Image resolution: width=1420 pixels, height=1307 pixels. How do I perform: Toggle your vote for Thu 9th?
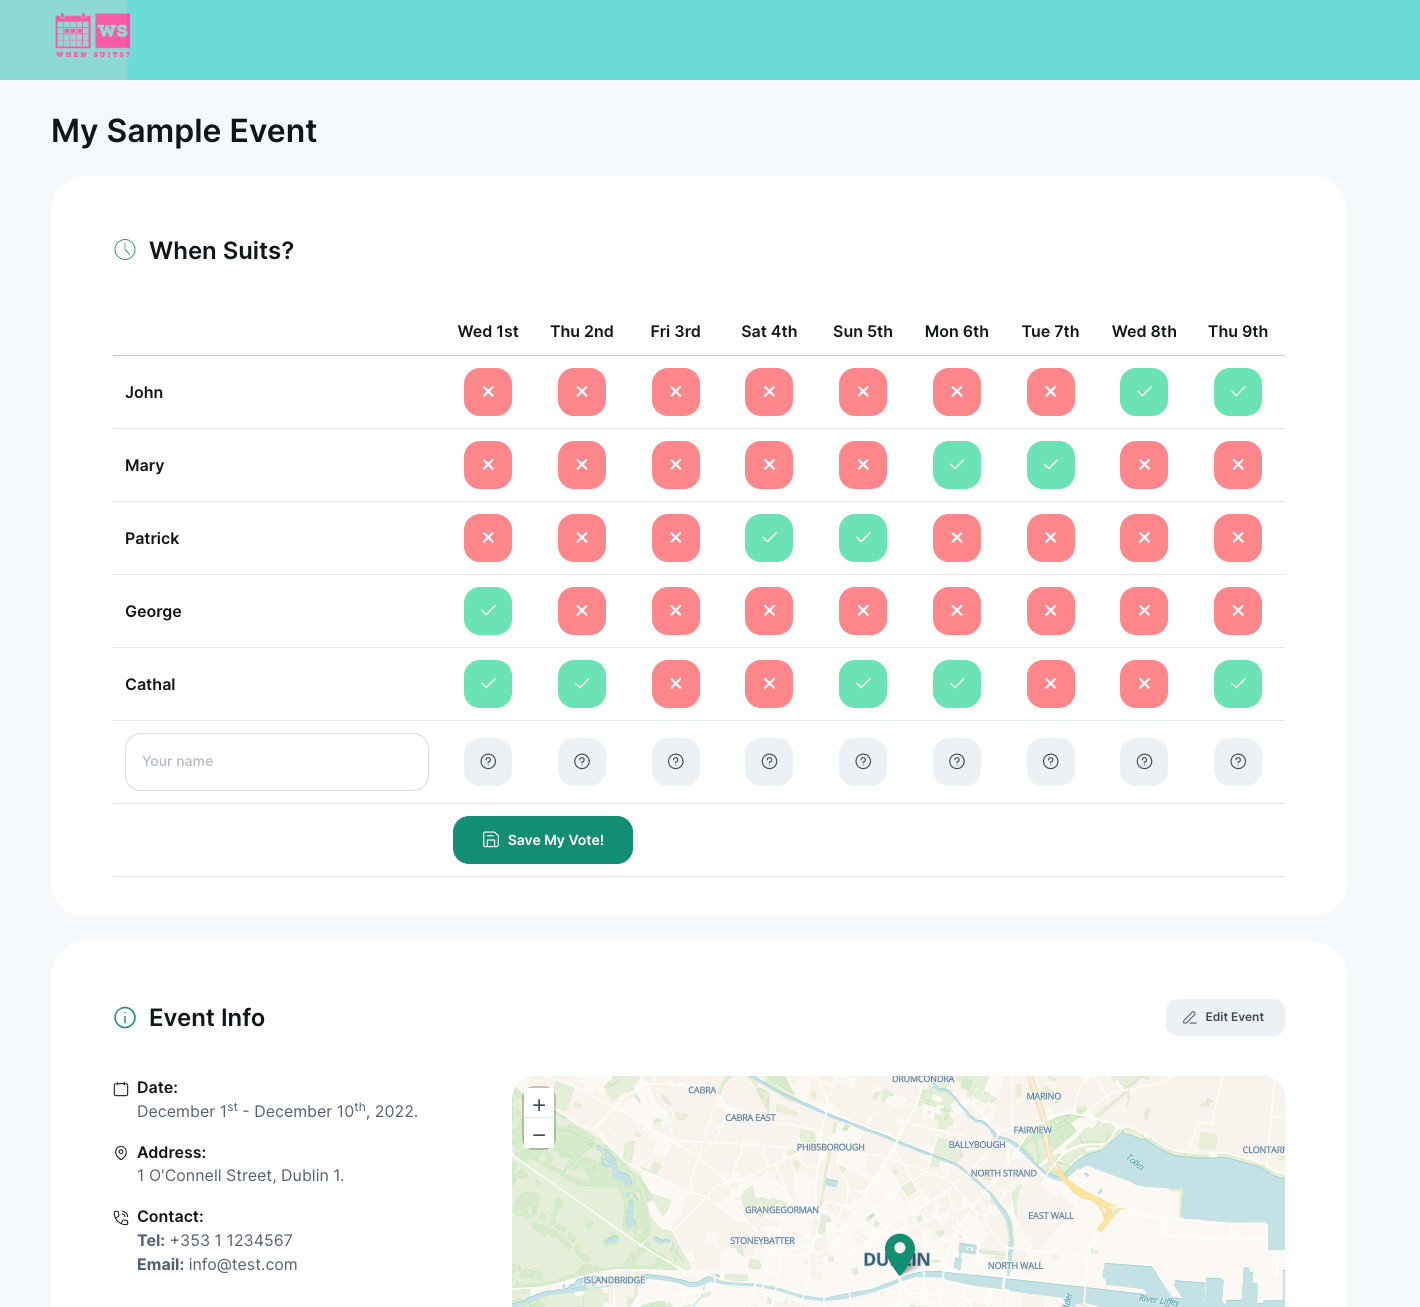(1238, 762)
